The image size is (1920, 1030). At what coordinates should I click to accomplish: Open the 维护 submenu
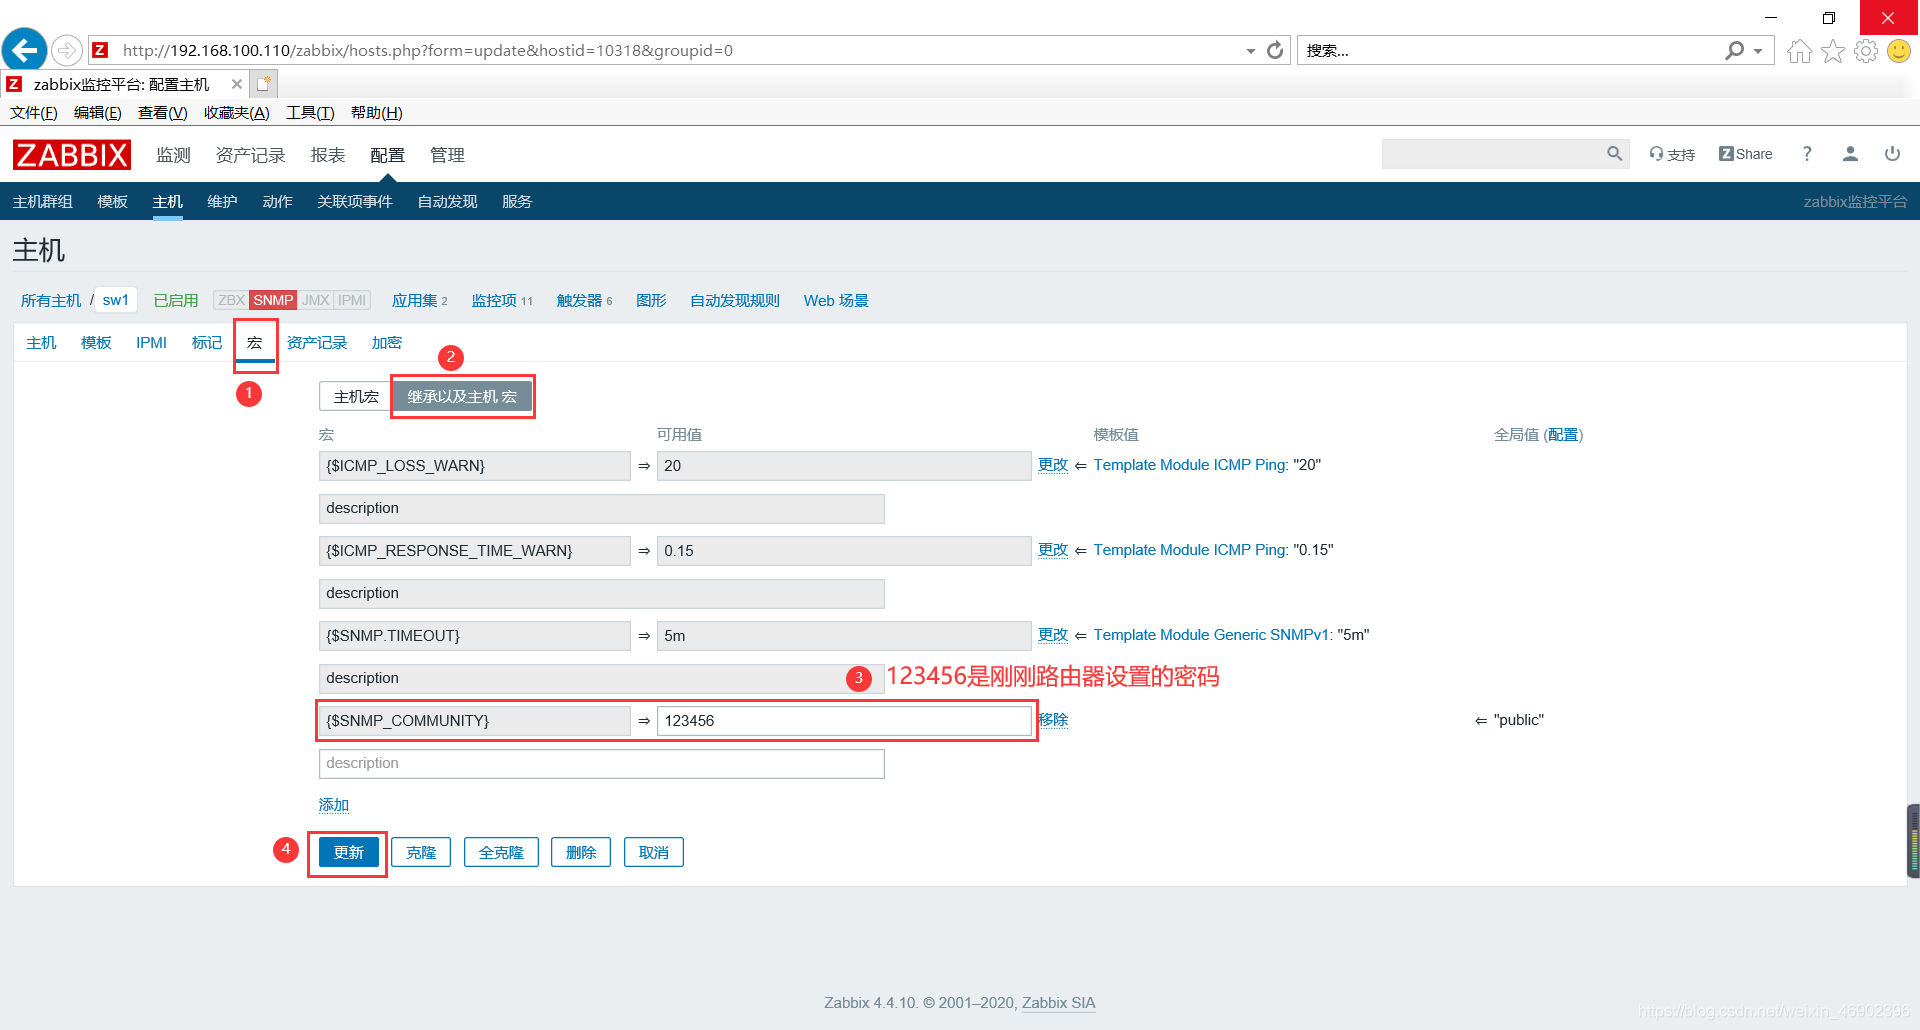pyautogui.click(x=222, y=201)
